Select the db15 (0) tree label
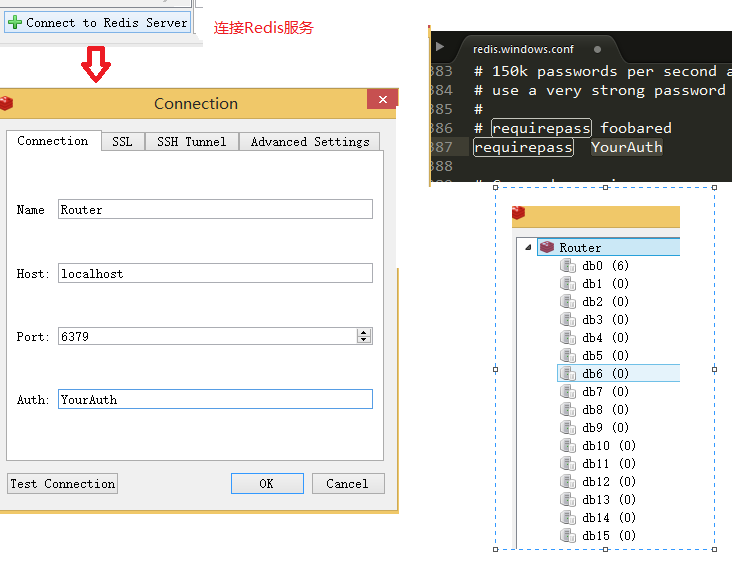 coord(609,536)
